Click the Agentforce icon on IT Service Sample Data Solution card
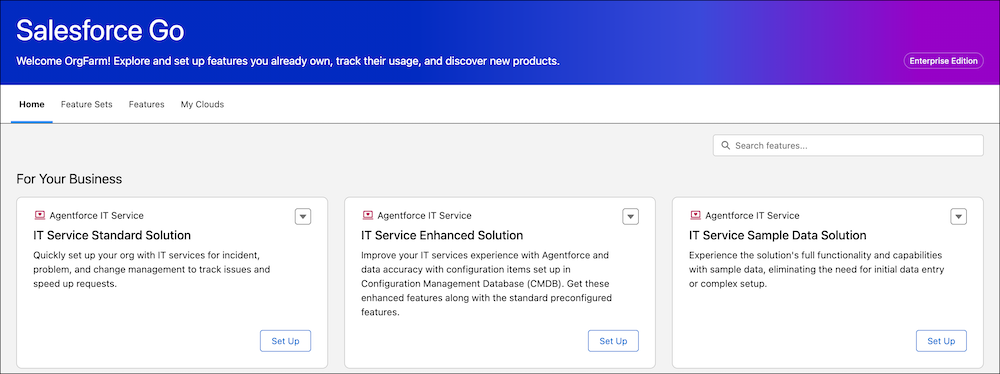This screenshot has height=374, width=1000. 695,216
